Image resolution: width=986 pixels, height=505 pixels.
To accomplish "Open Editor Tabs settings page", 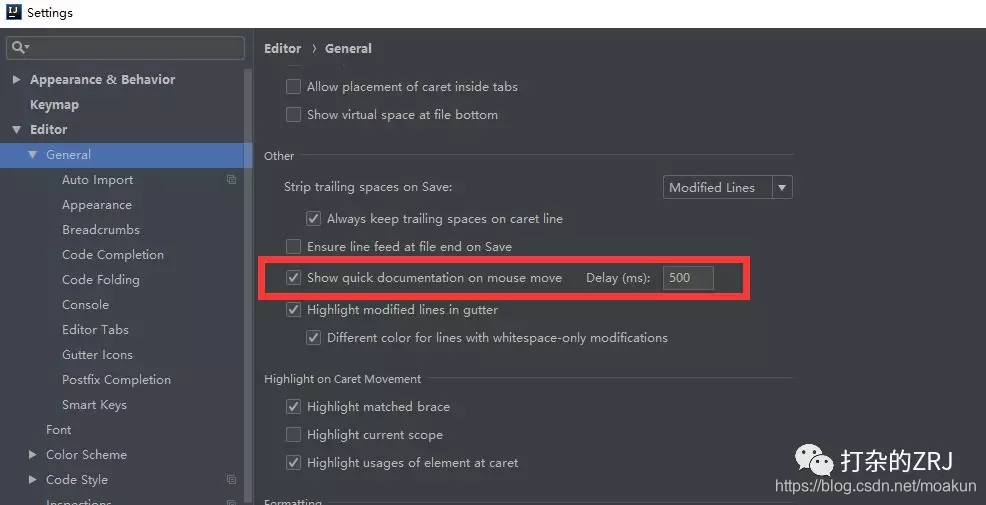I will (95, 330).
